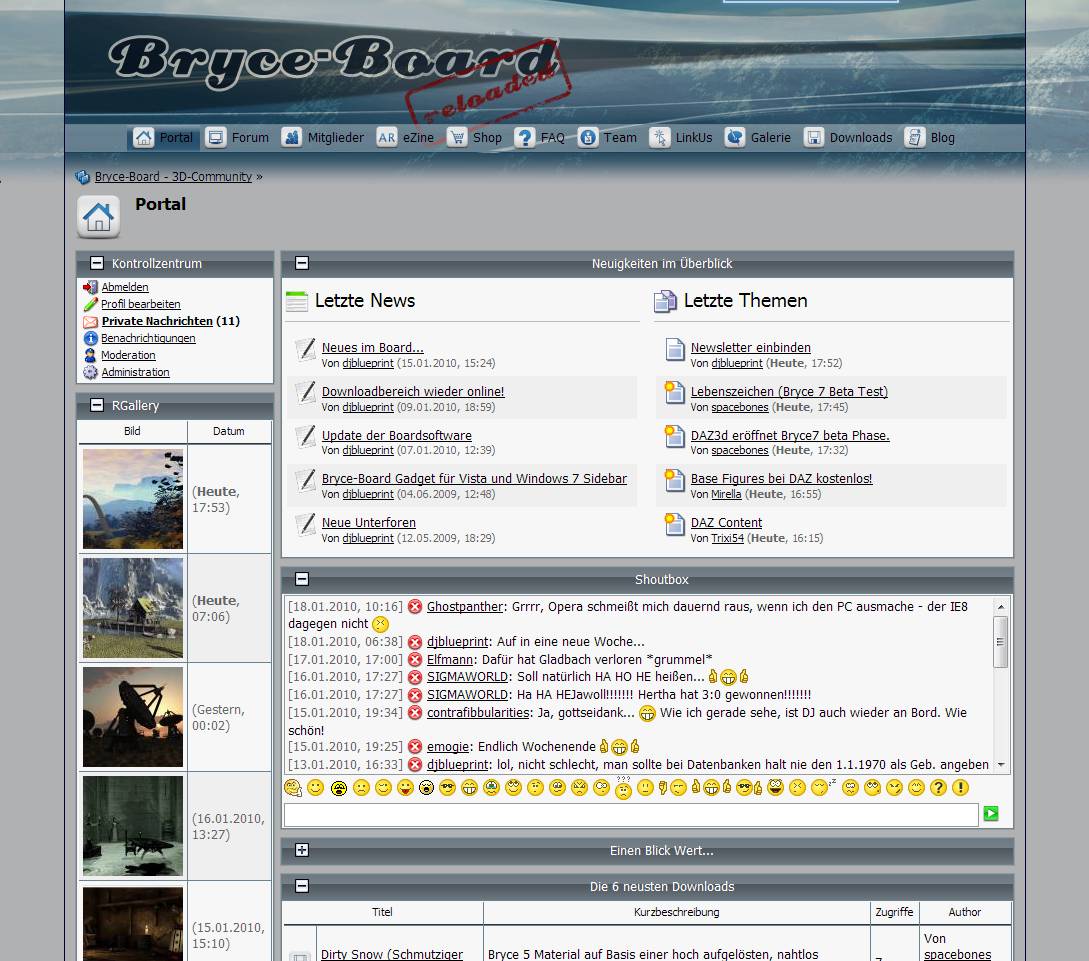1089x961 pixels.
Task: Delete emogie's shout with red X
Action: [x=415, y=746]
